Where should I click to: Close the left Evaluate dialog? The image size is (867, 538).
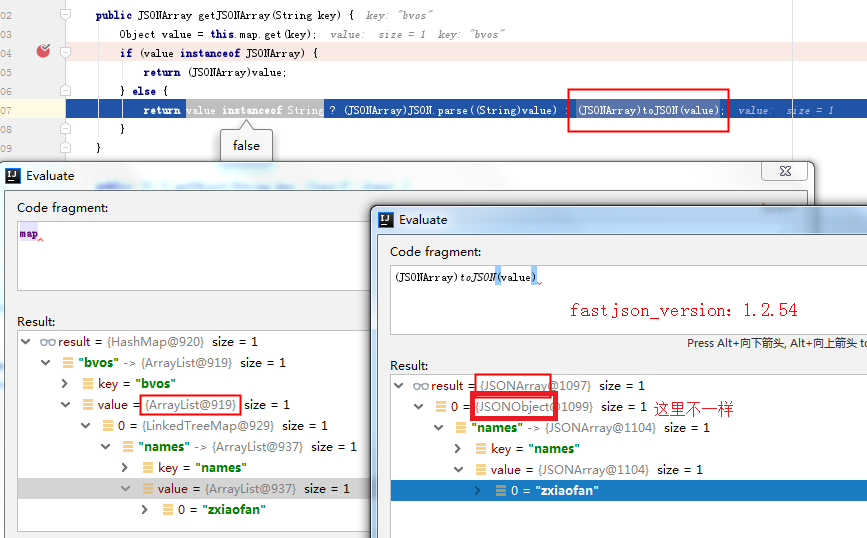785,171
